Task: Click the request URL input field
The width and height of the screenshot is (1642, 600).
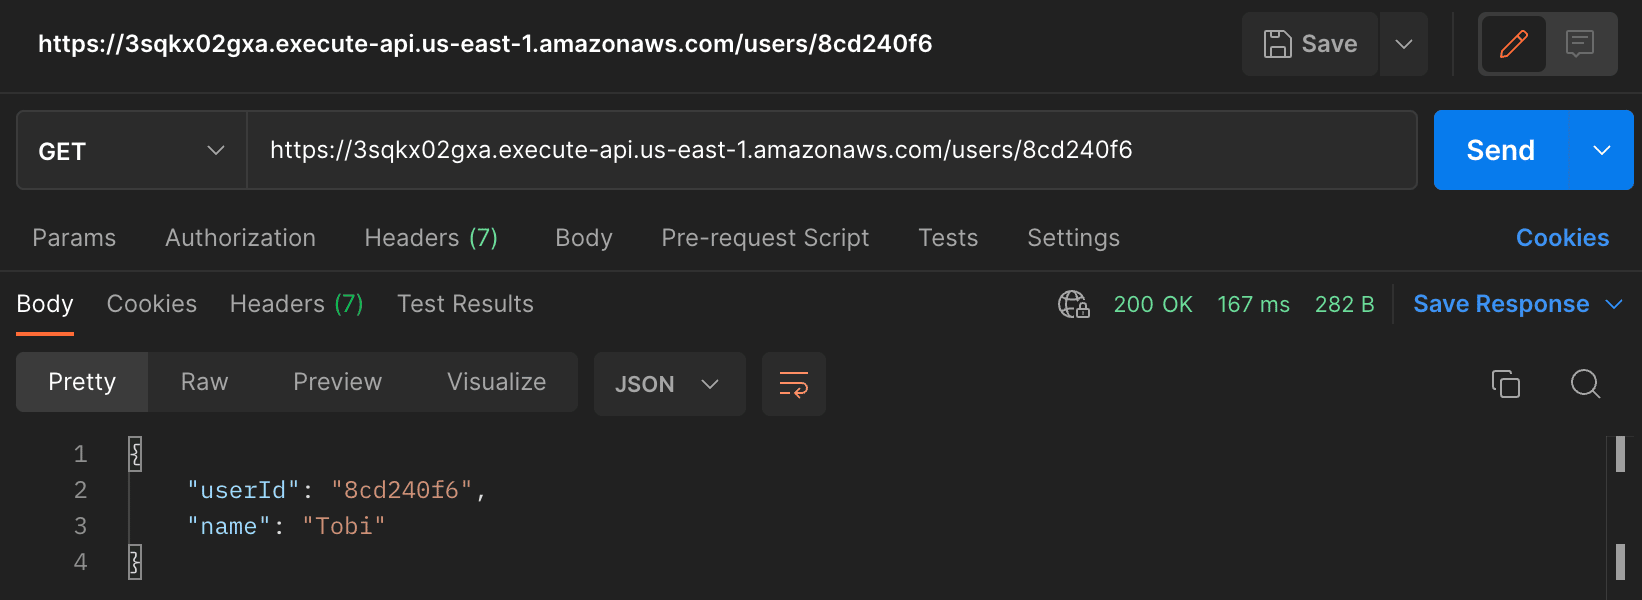Action: [x=832, y=150]
